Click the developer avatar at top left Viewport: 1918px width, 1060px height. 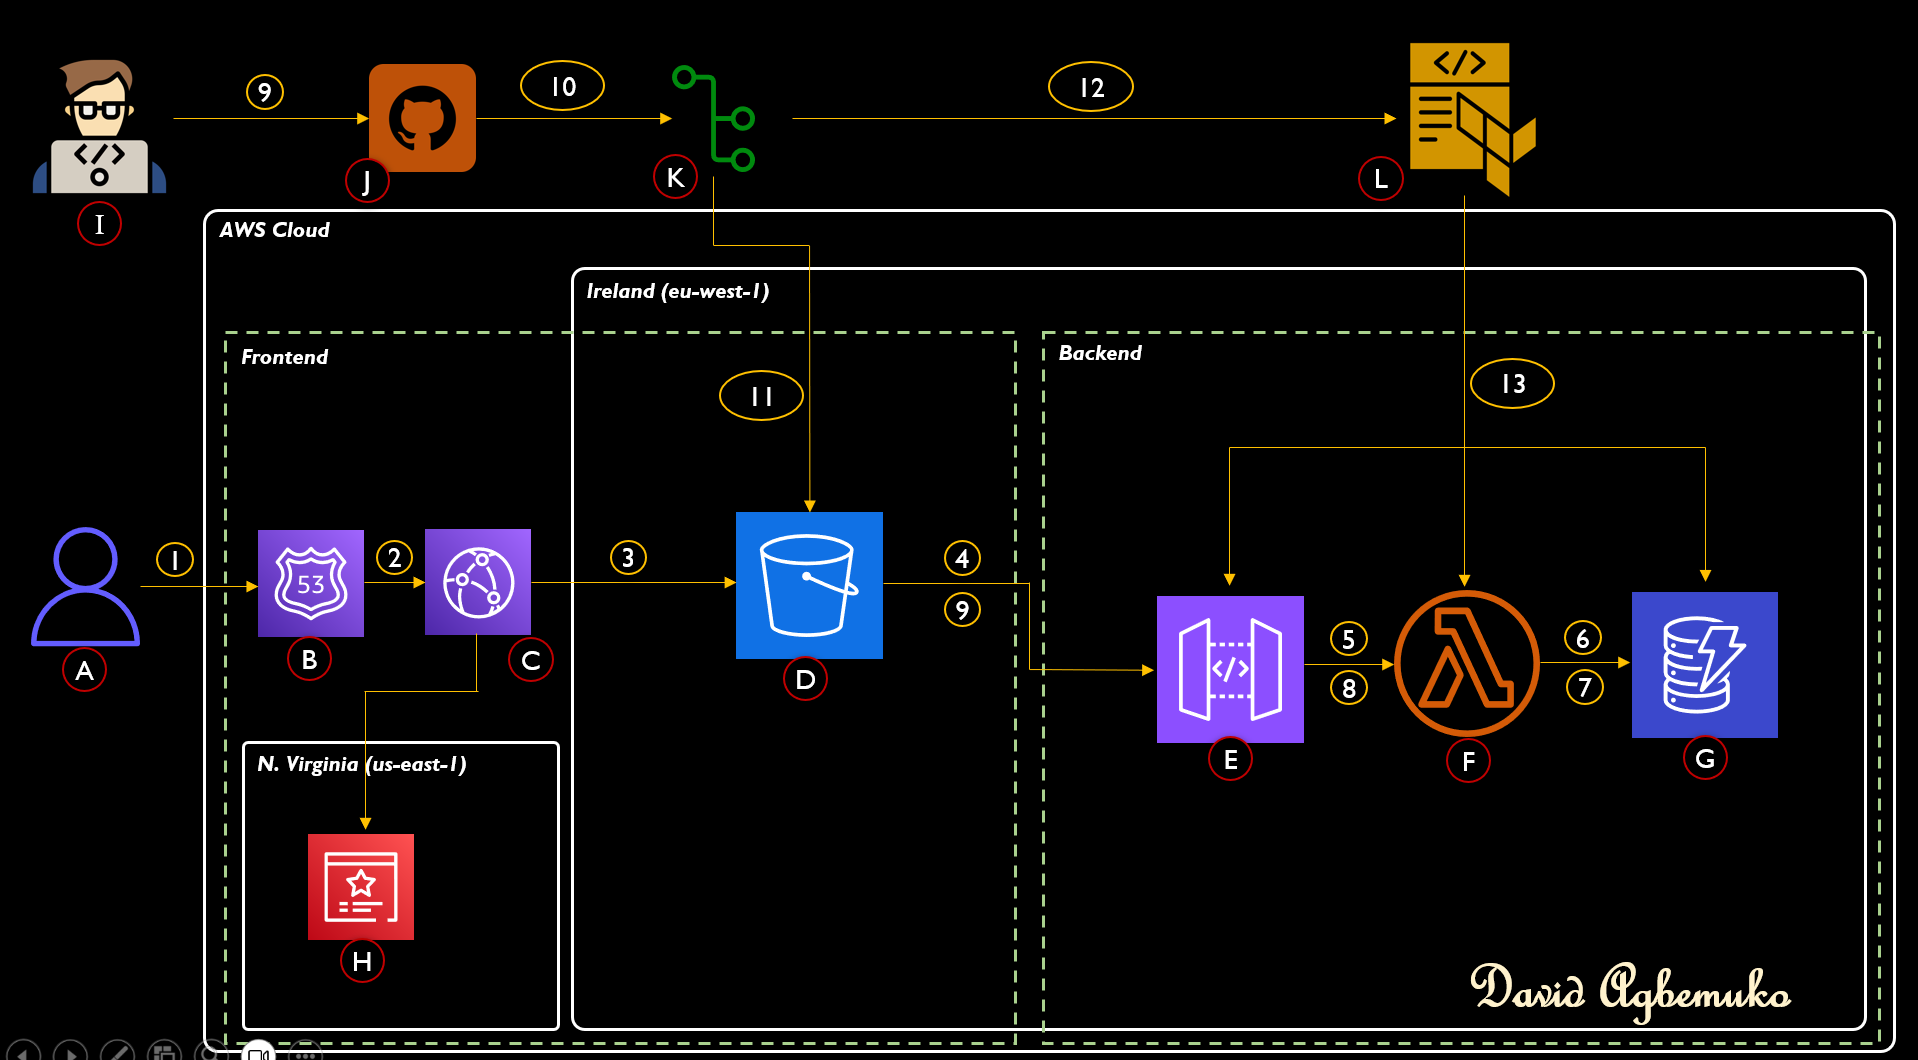click(99, 127)
